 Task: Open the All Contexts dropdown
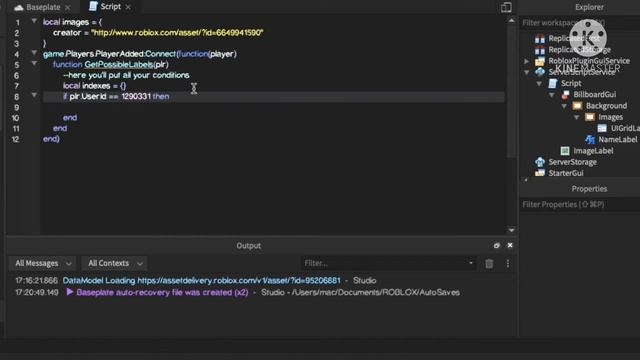[115, 263]
